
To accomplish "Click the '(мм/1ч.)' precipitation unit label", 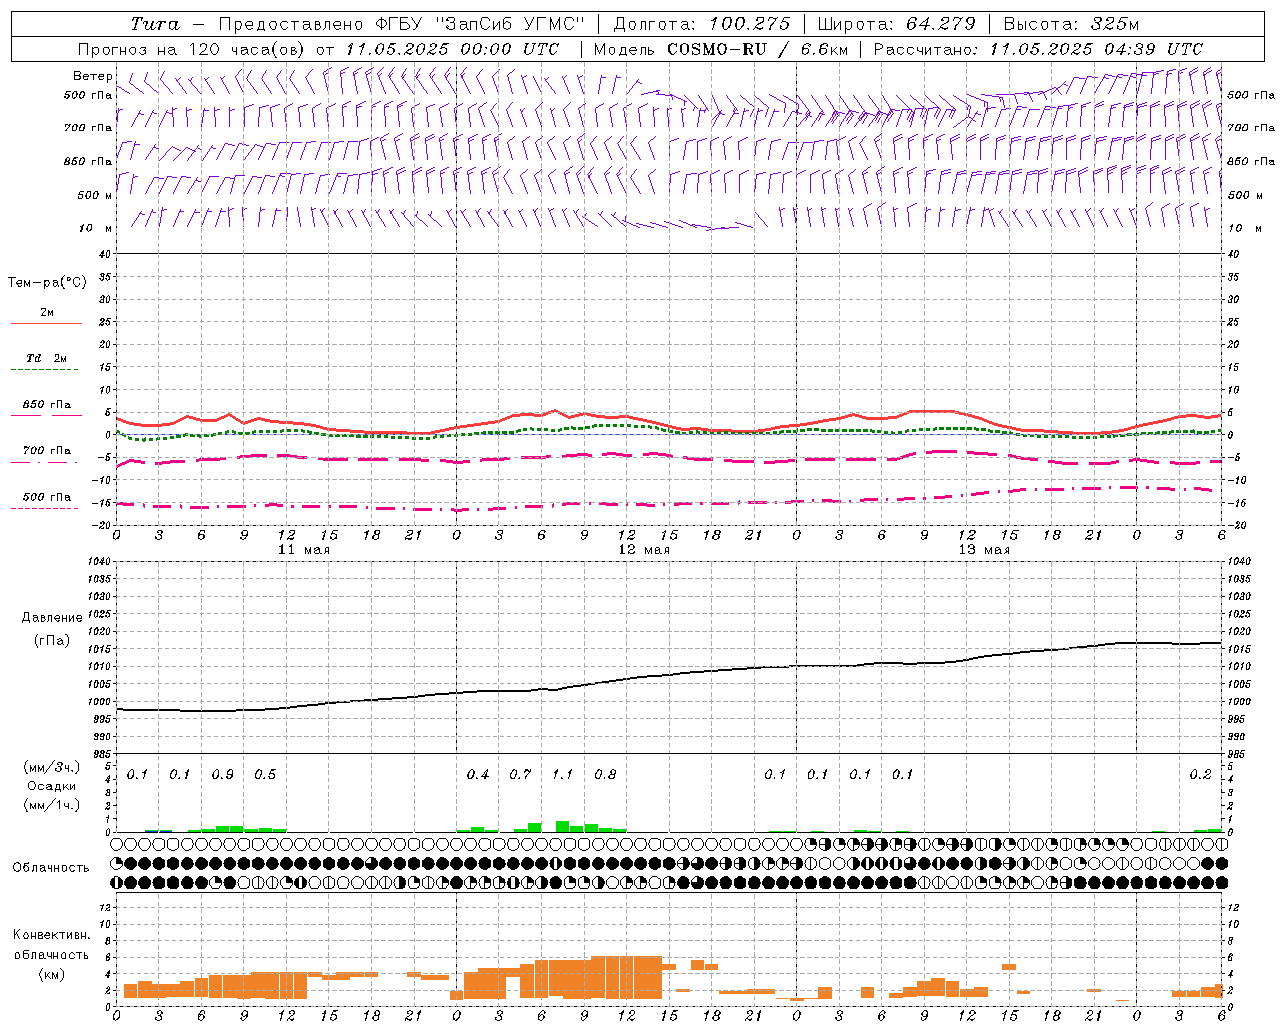I will click(52, 804).
